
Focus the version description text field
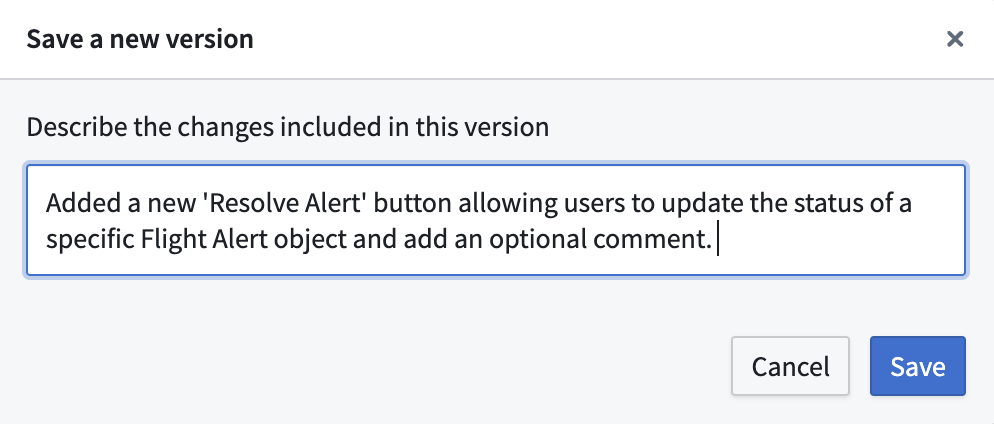(496, 221)
